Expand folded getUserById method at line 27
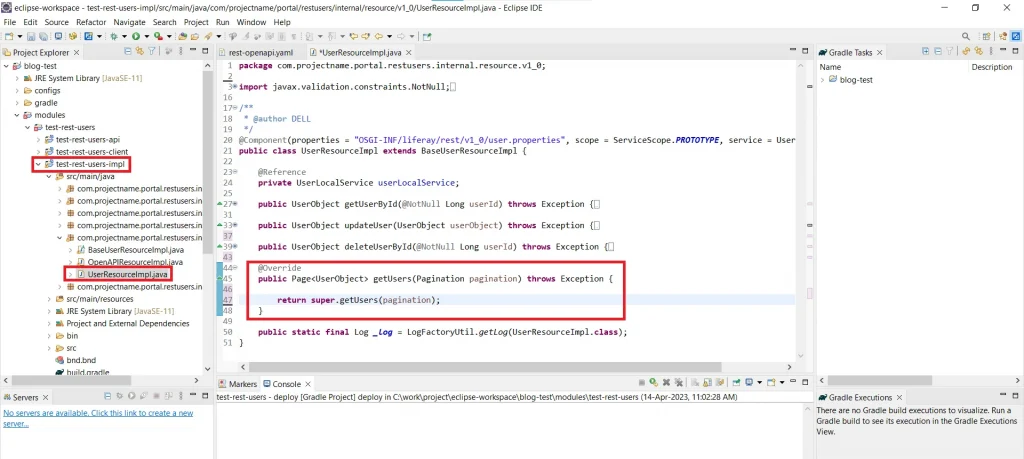 click(235, 204)
